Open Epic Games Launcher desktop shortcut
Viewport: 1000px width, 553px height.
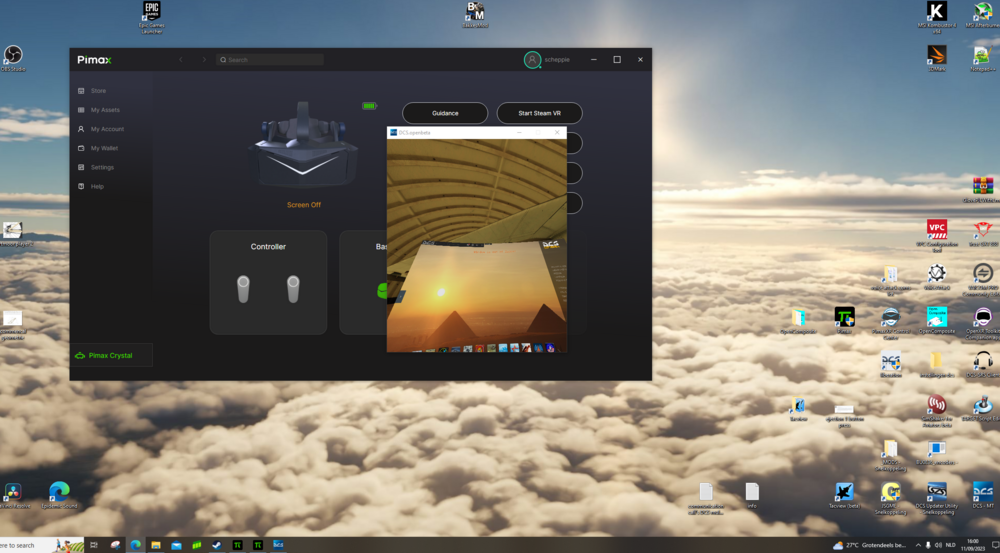[x=151, y=17]
